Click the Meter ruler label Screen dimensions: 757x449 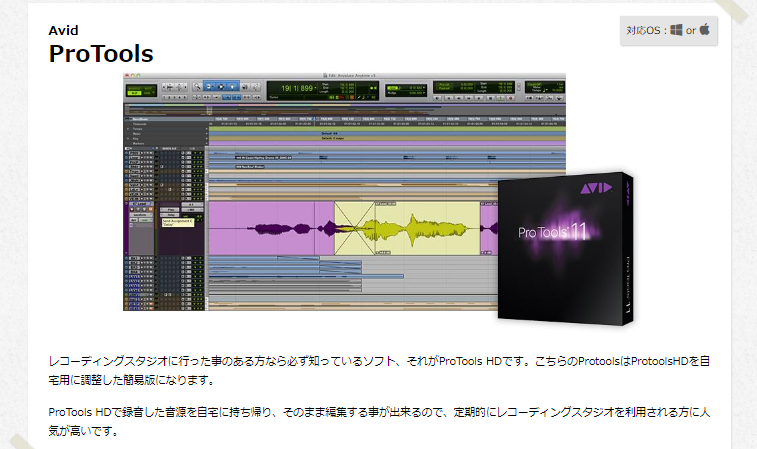click(x=137, y=134)
